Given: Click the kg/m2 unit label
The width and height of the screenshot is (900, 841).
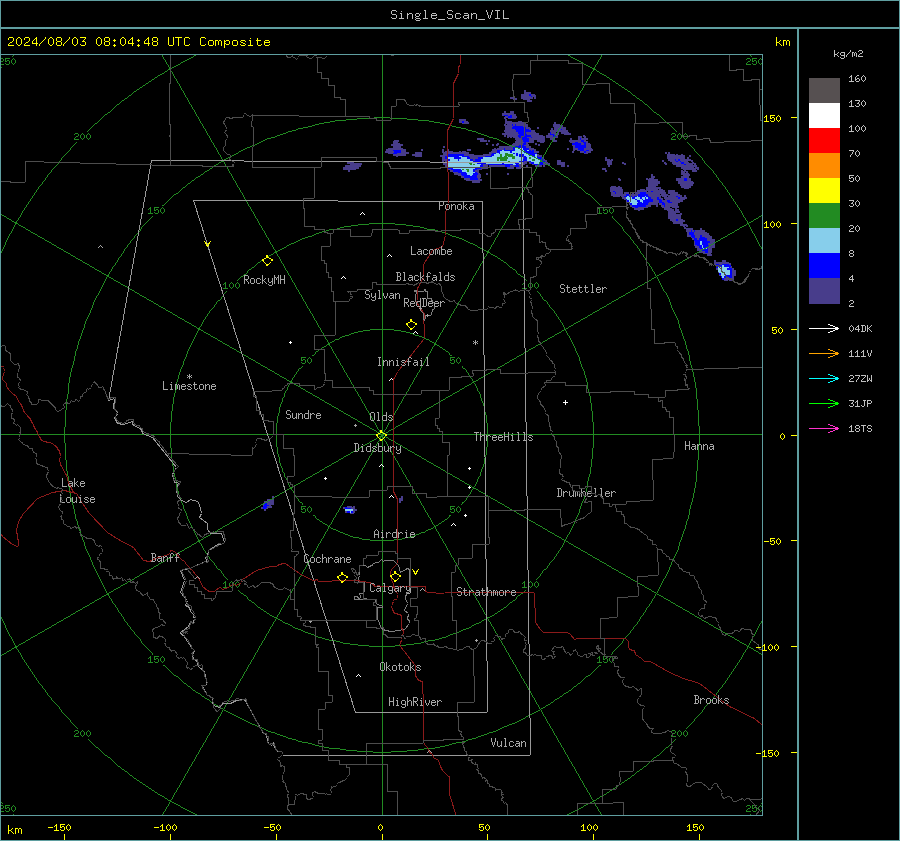Looking at the screenshot, I should tap(848, 54).
